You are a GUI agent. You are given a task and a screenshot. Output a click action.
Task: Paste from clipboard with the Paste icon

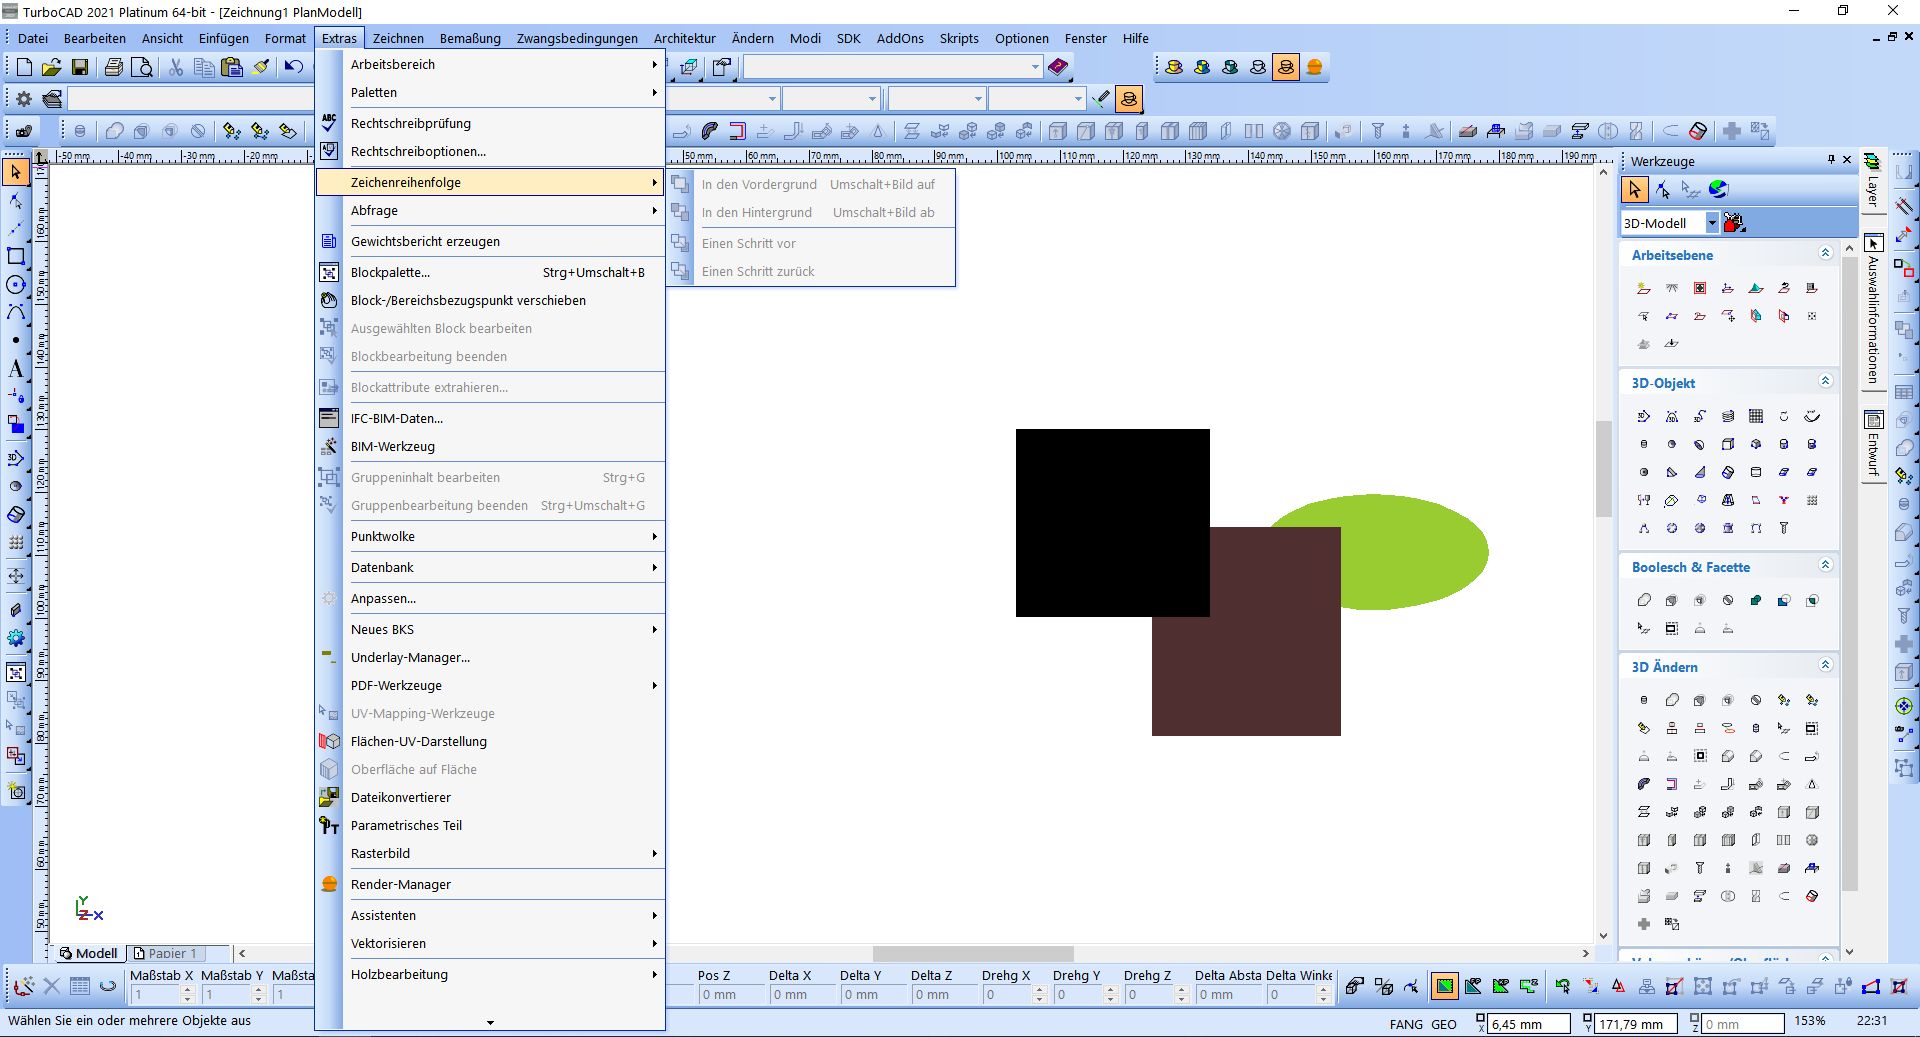[231, 67]
